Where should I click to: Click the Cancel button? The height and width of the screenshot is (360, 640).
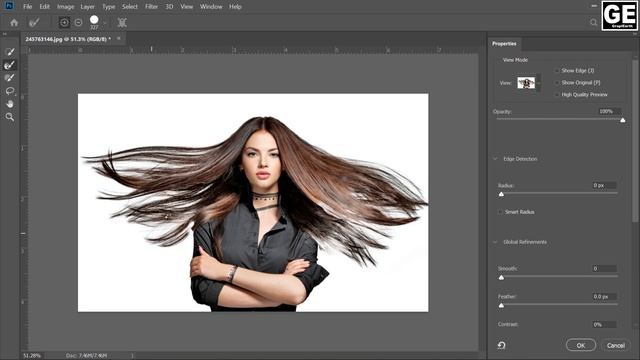[x=616, y=345]
